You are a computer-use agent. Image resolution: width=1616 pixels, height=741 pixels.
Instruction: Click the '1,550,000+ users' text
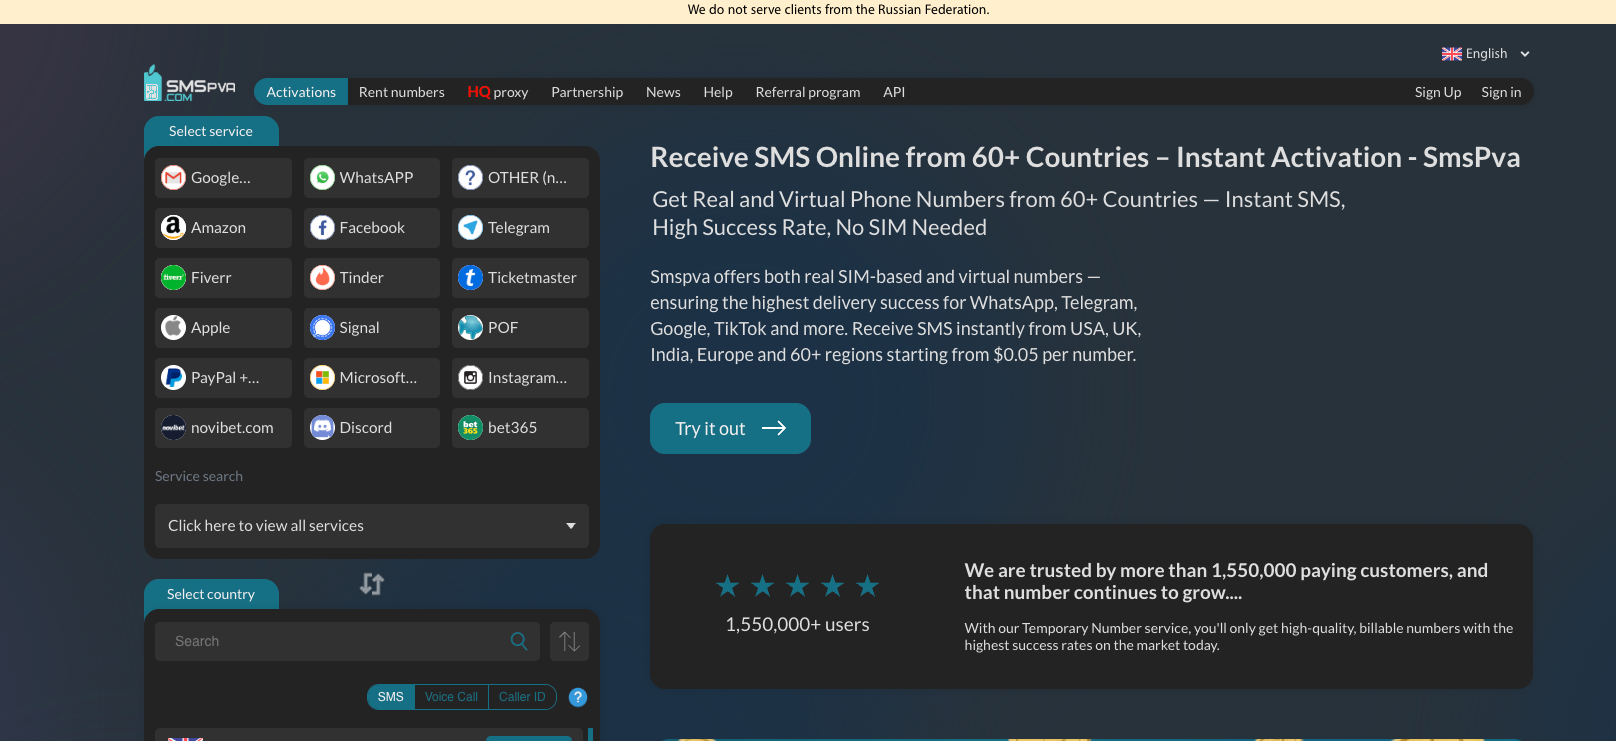point(797,625)
